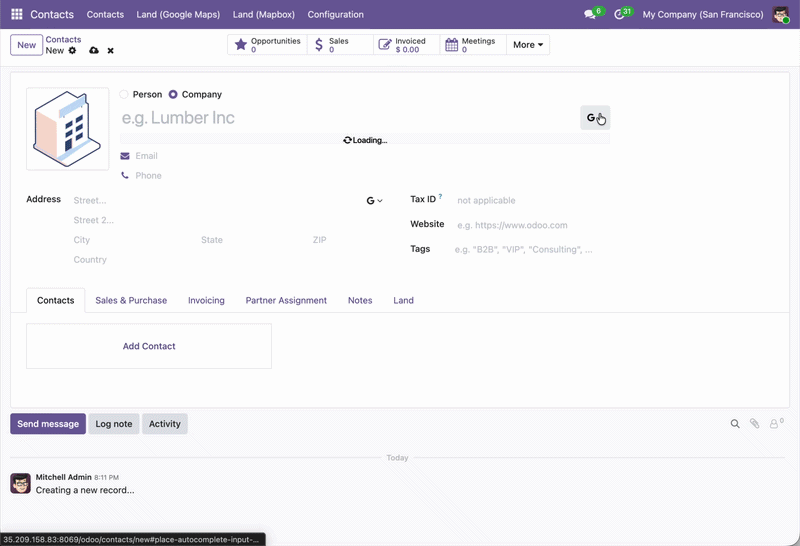
Task: Click the Add Contact button
Action: click(x=149, y=346)
